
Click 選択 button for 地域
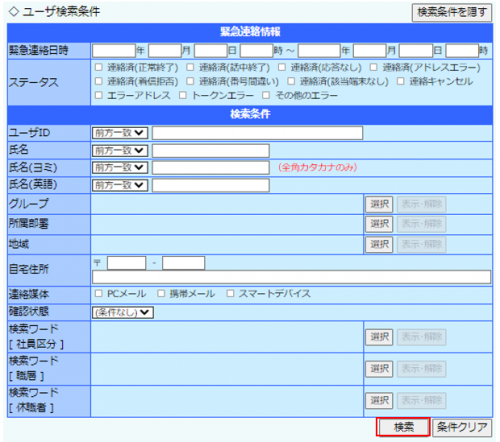coord(379,244)
